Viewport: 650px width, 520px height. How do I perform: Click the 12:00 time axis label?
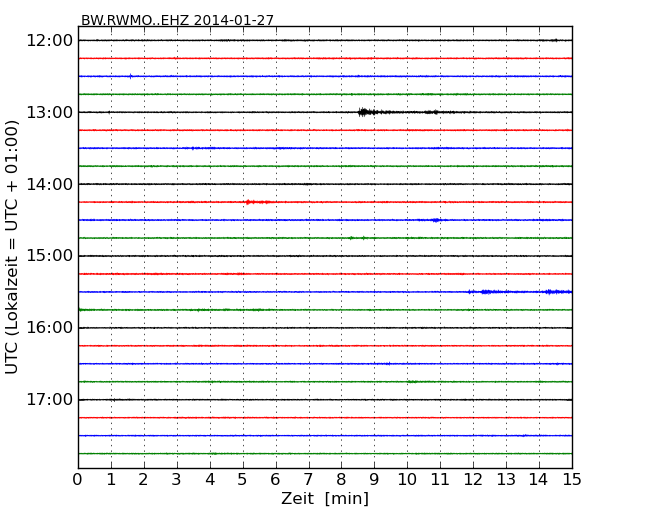[x=49, y=41]
